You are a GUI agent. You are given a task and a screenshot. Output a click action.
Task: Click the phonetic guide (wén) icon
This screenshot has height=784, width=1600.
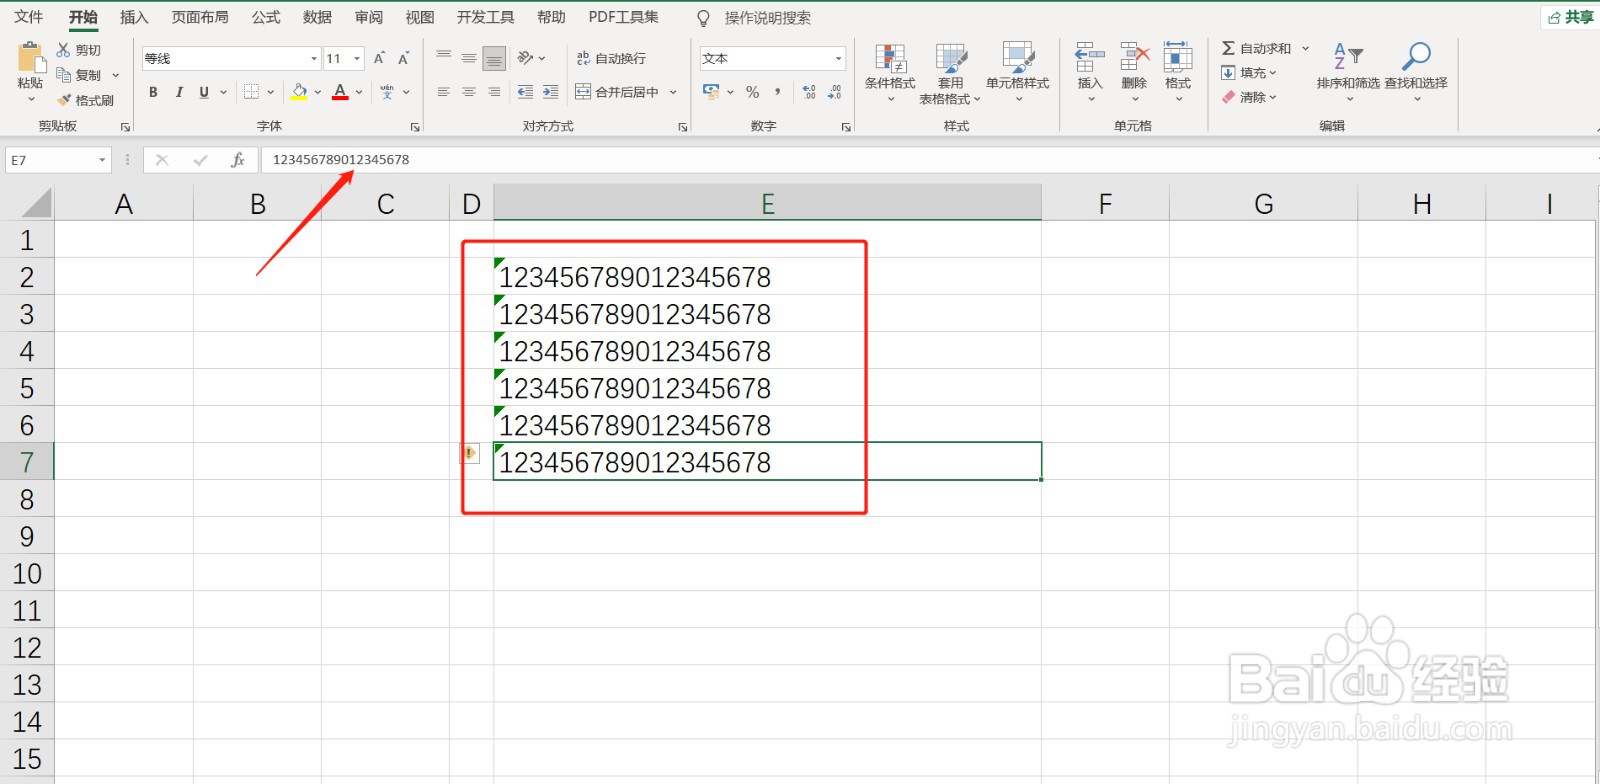(387, 92)
